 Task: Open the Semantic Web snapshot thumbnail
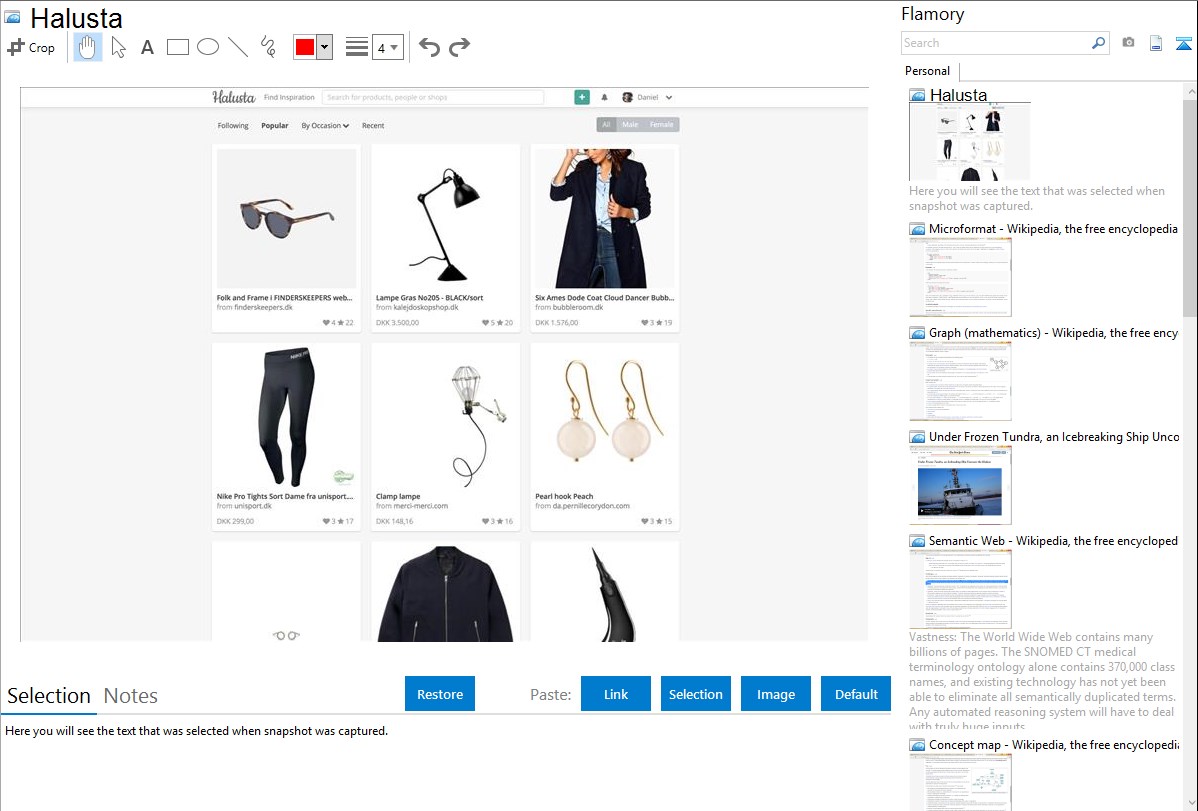[x=960, y=589]
